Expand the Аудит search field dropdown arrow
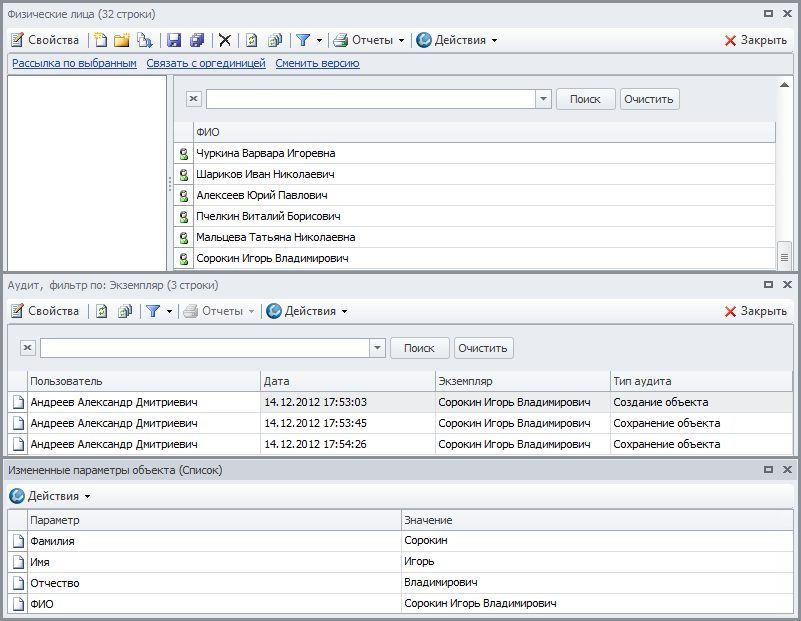 [377, 348]
